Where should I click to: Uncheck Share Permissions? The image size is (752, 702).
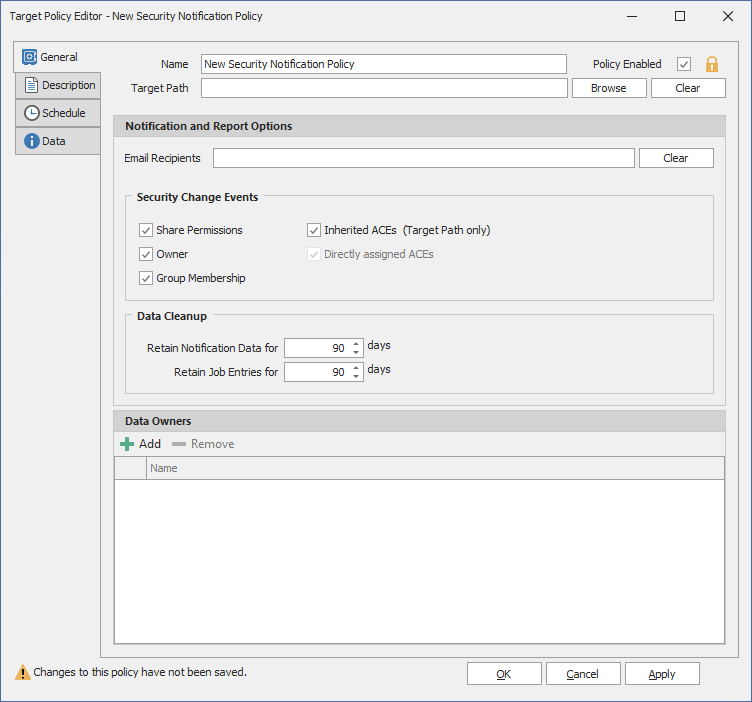tap(146, 230)
